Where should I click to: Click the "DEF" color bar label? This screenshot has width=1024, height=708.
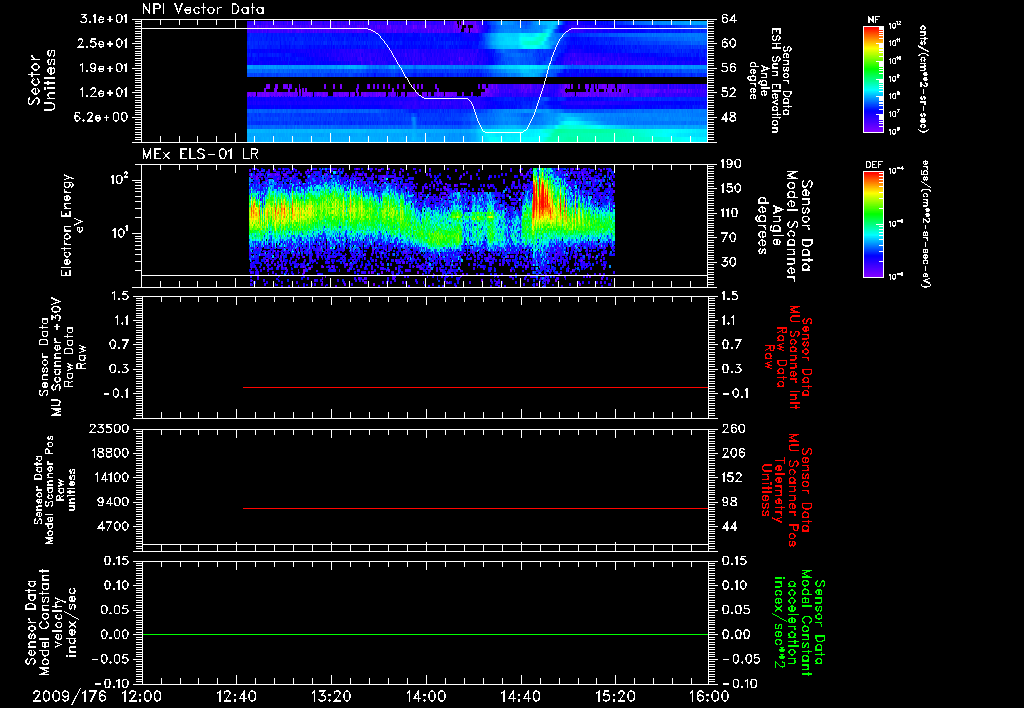[873, 165]
